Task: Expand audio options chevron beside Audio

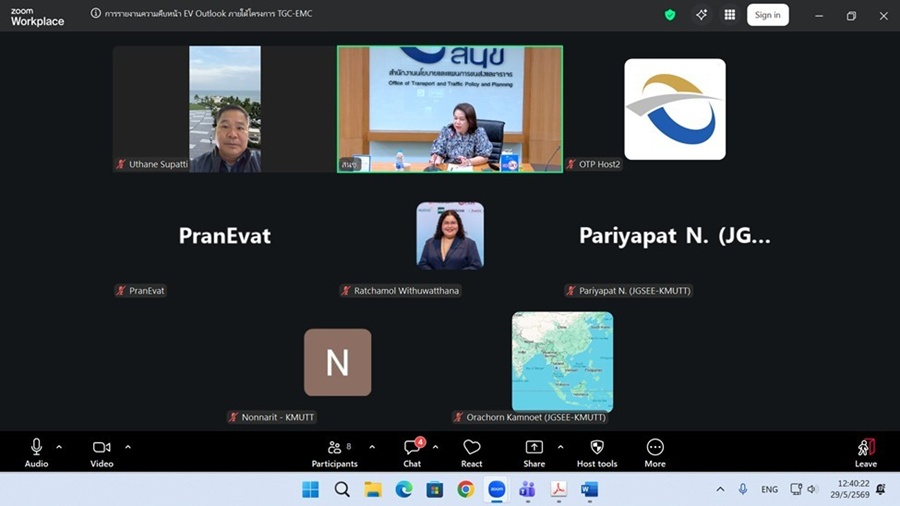Action: 59,447
